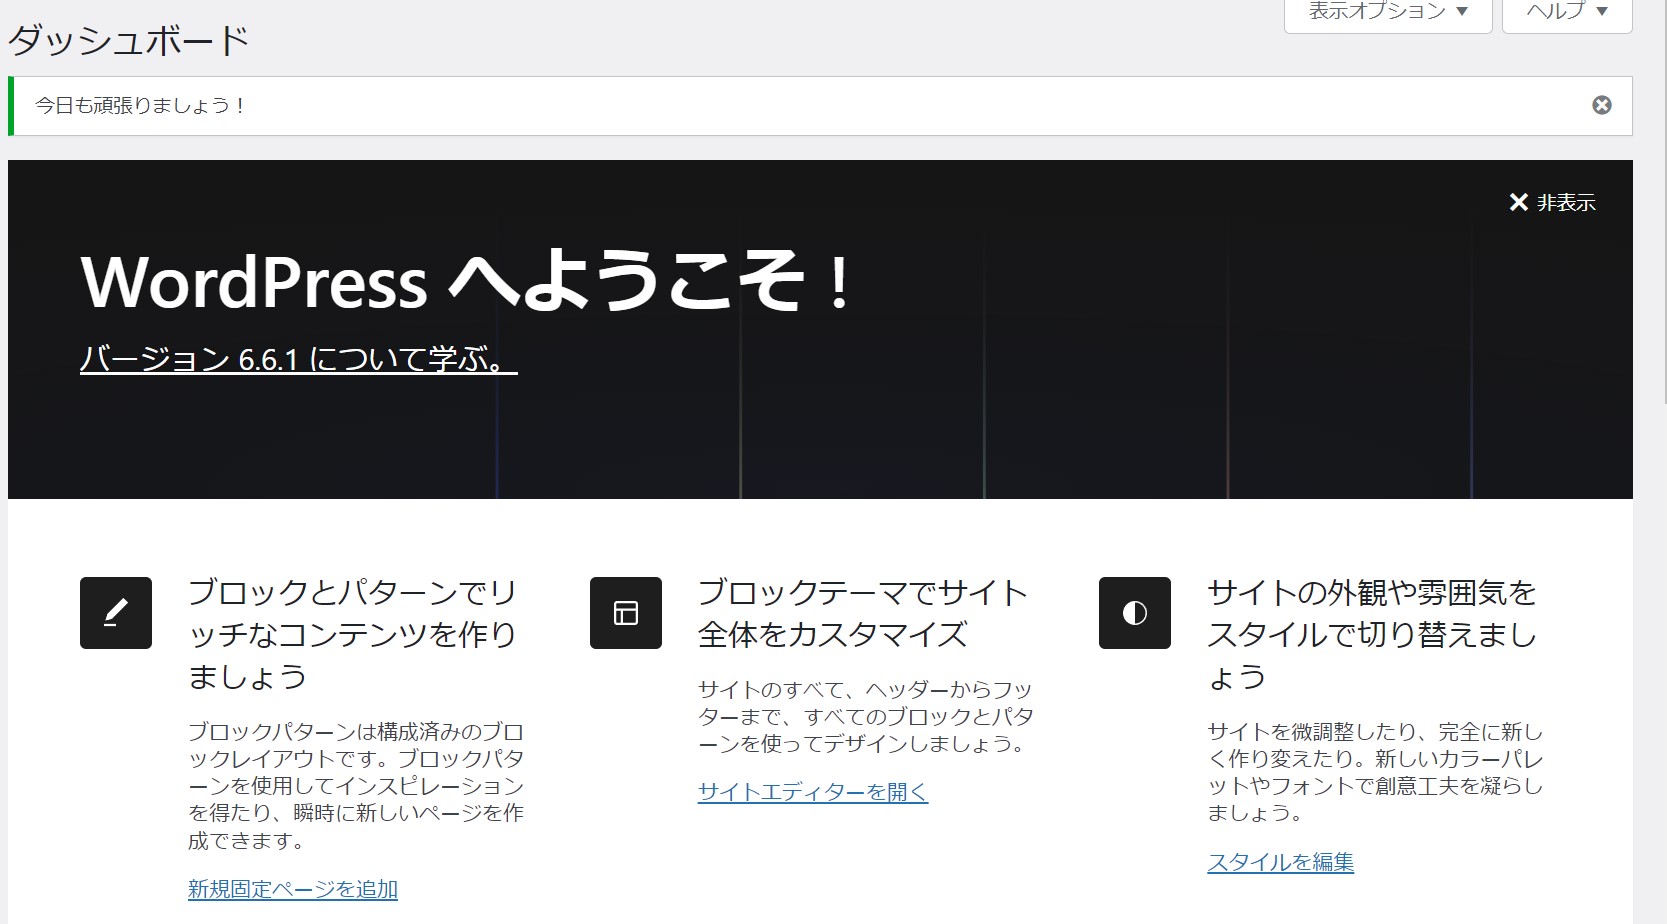
Task: Open サイトエディターを開く link
Action: [x=812, y=793]
